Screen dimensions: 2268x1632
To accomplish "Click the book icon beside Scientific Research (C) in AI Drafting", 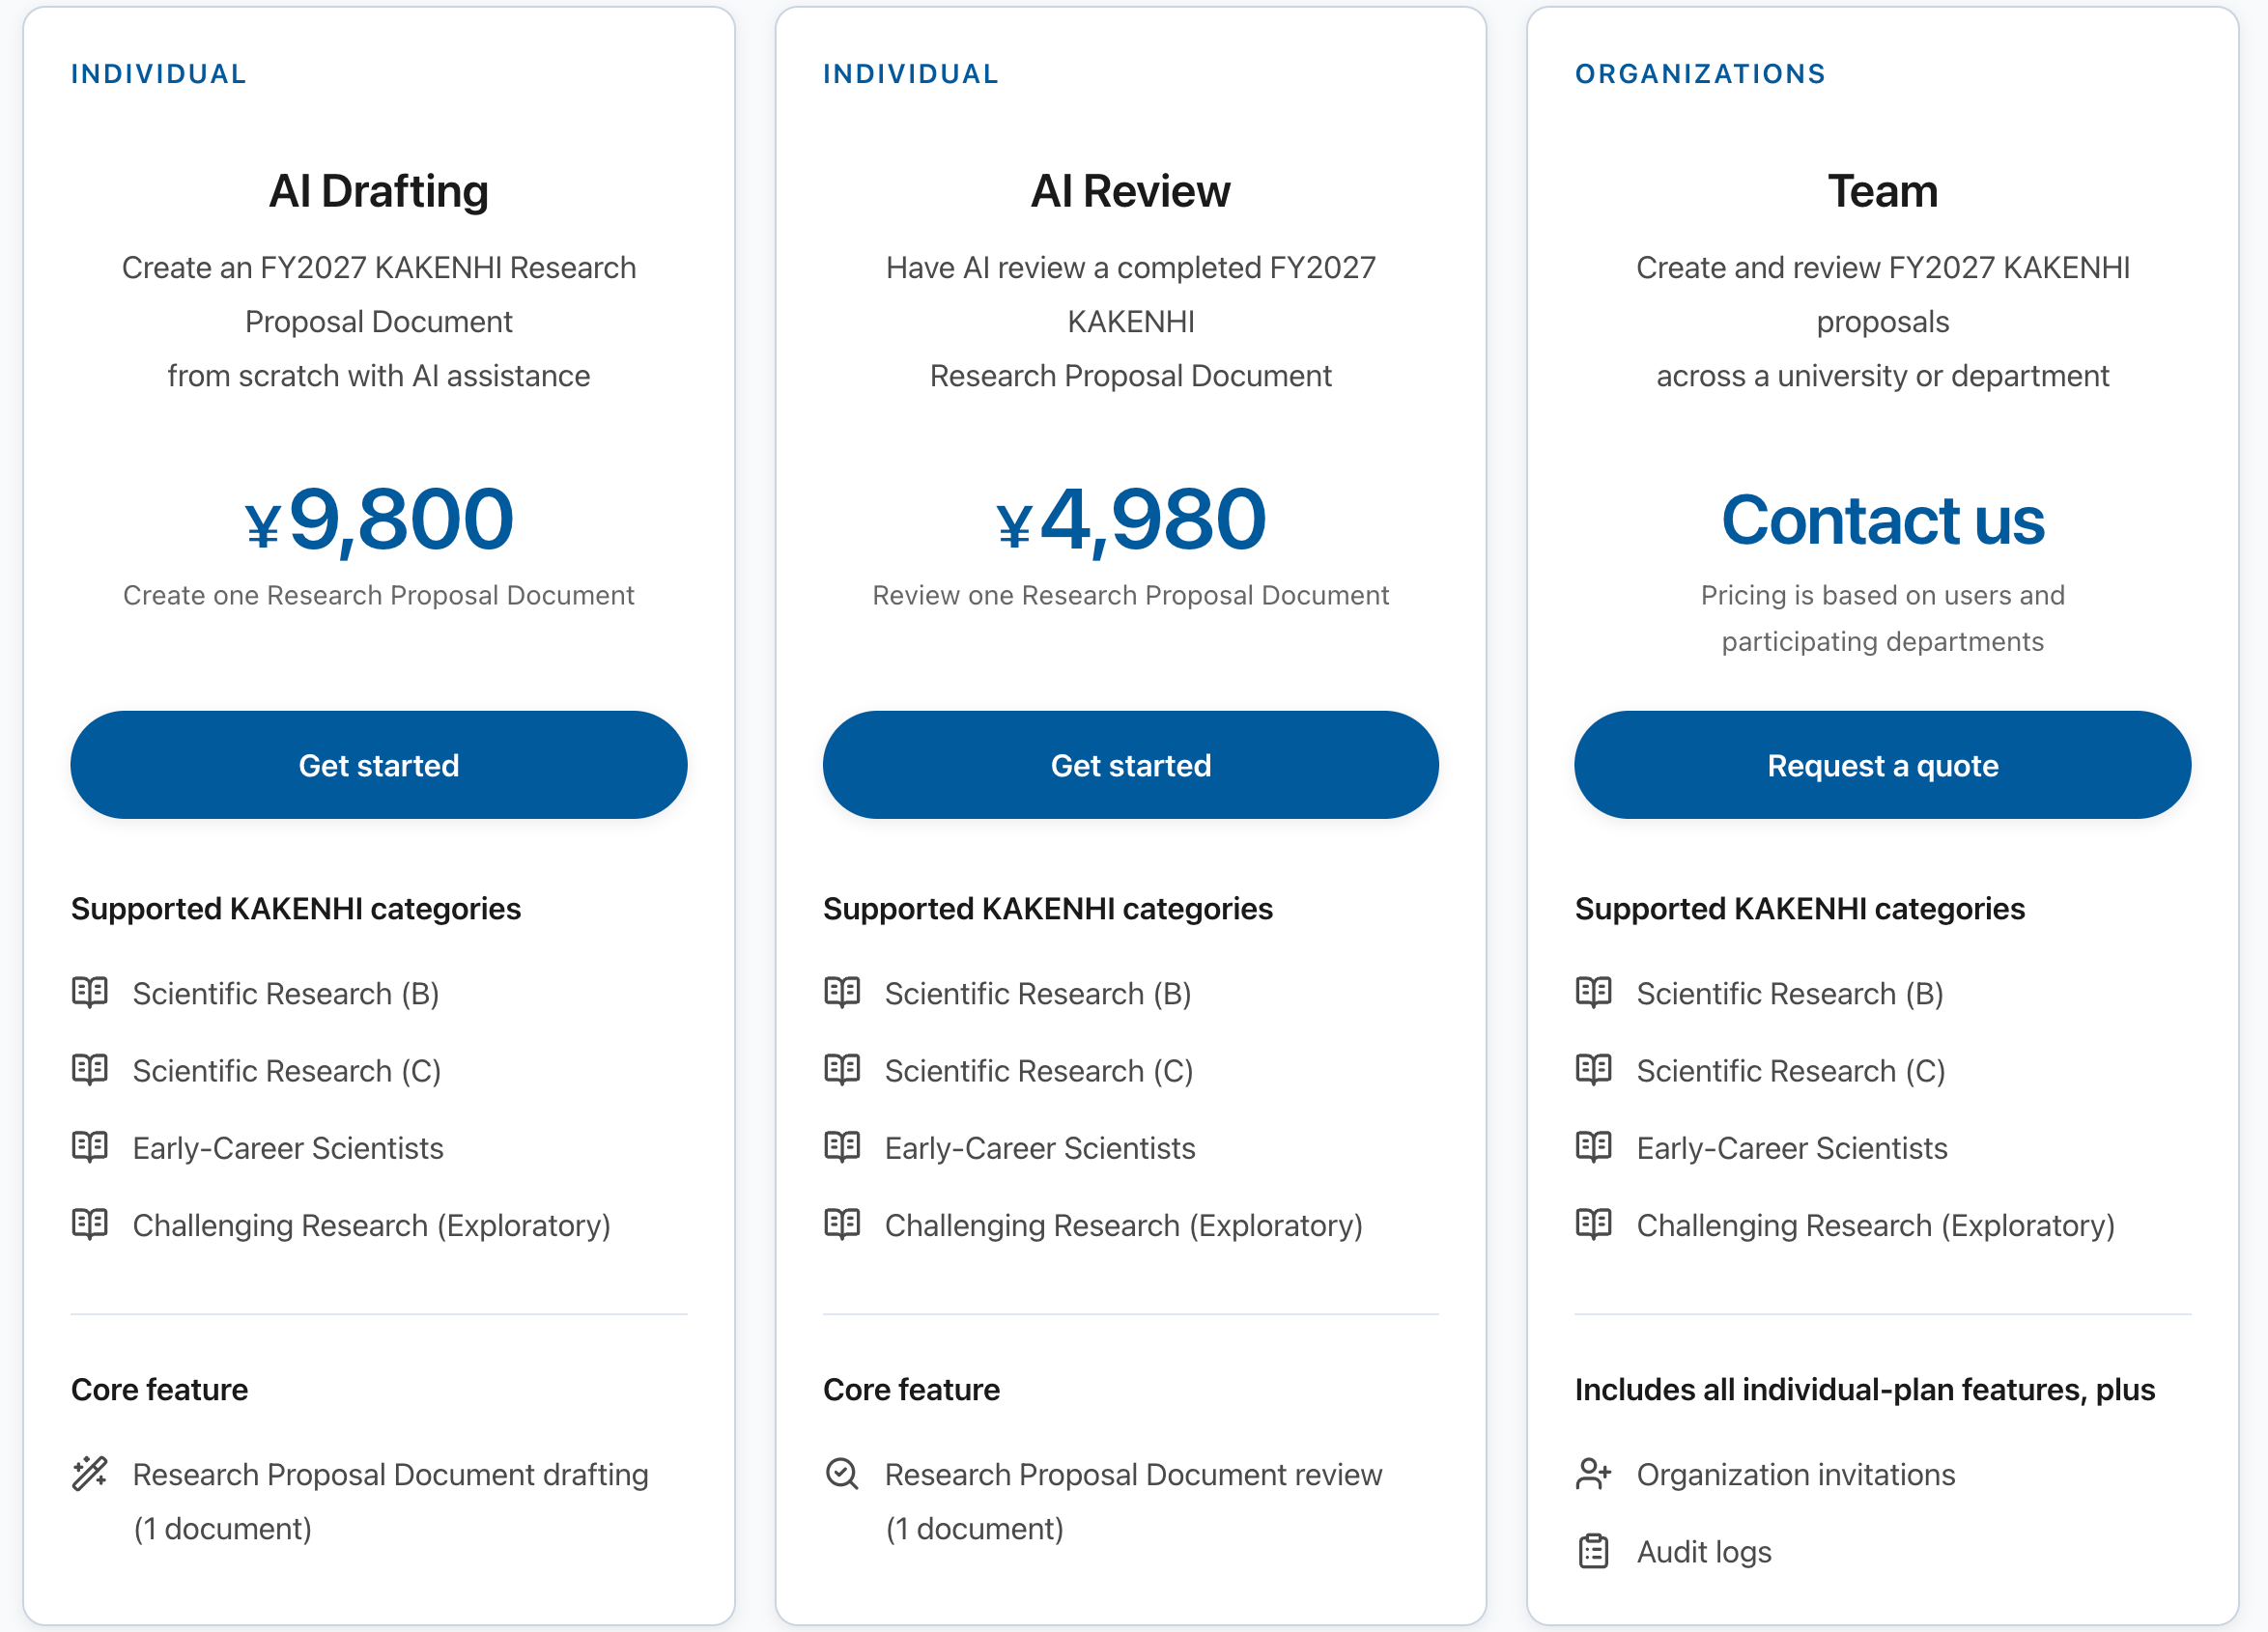I will [x=90, y=1069].
